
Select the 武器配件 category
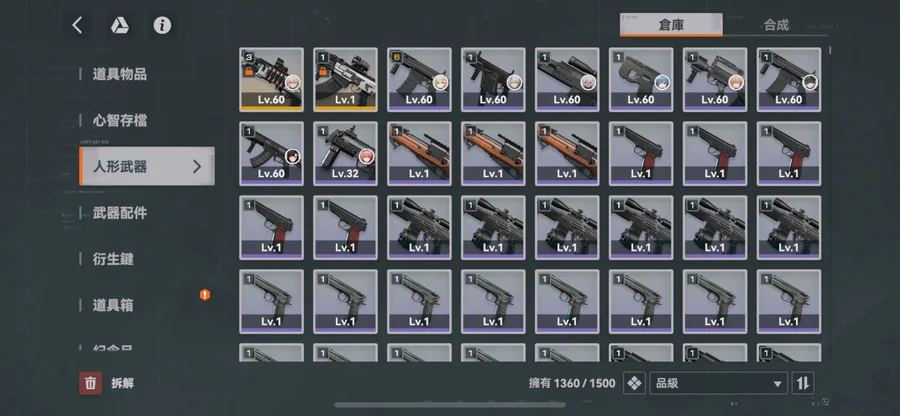120,213
